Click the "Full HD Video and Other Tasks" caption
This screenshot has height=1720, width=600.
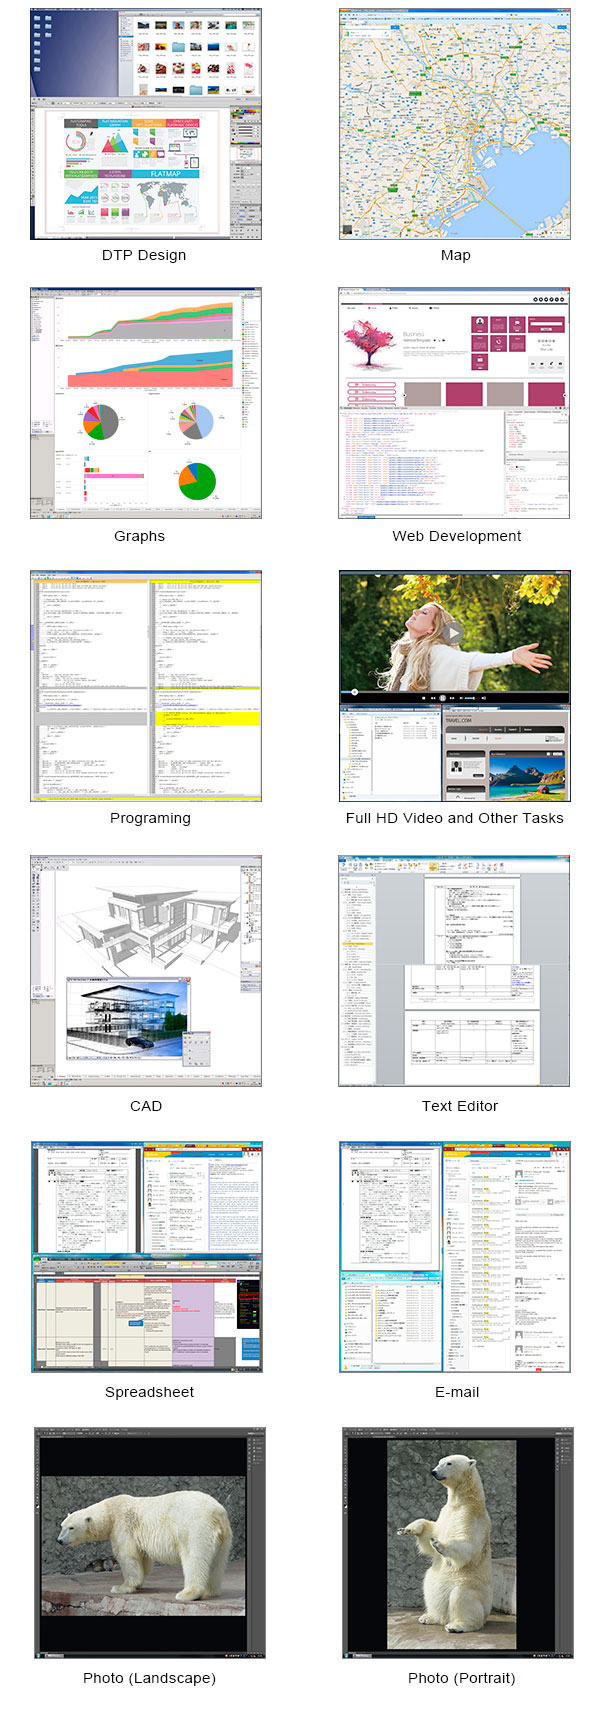point(455,818)
